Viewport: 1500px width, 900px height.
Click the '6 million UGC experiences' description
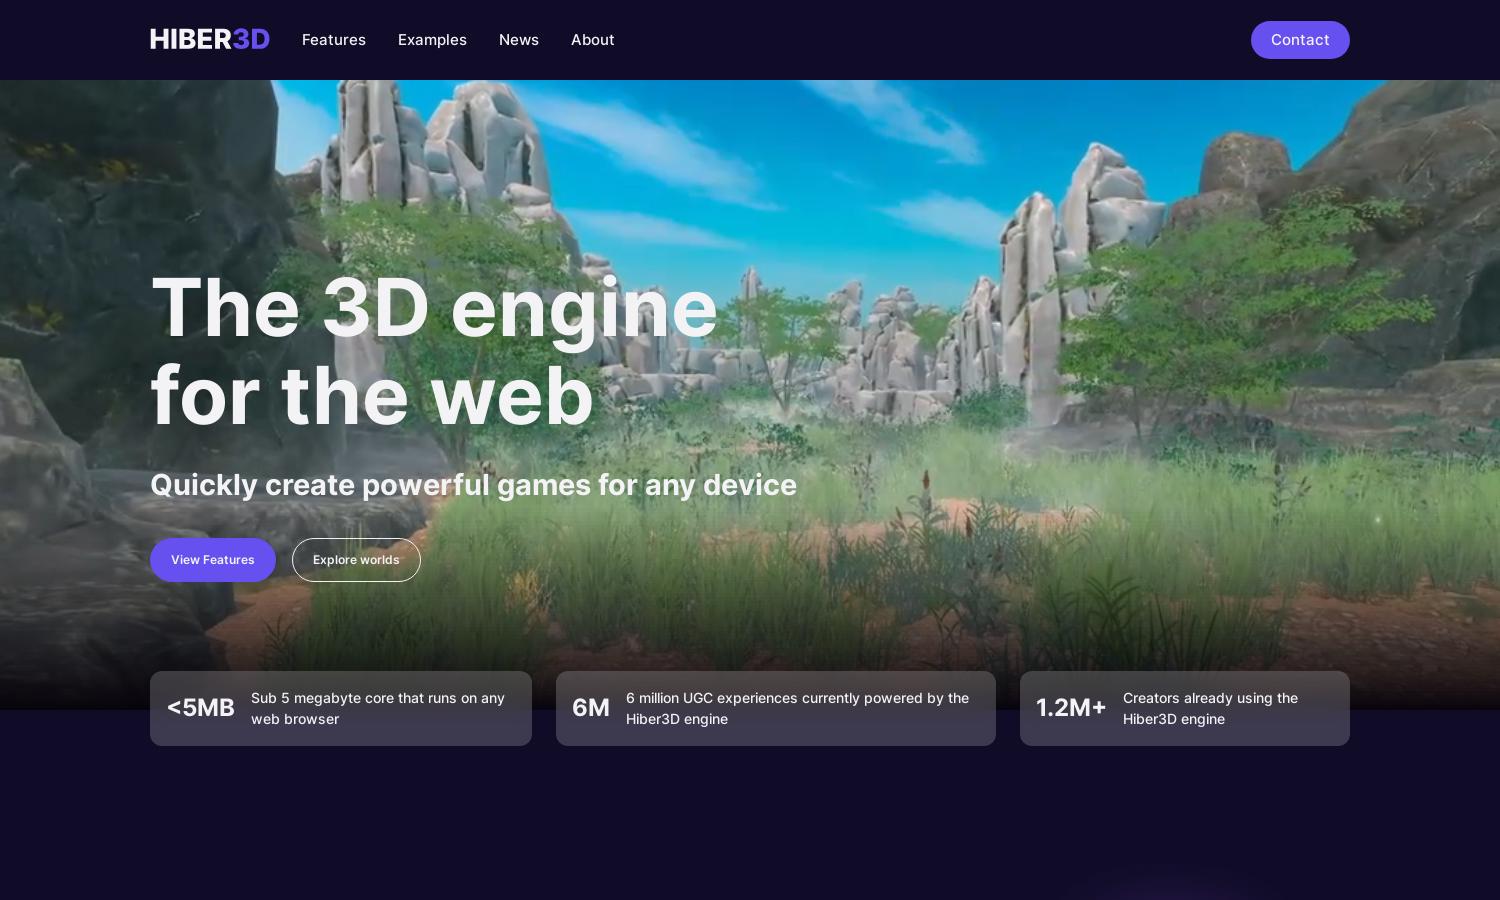(798, 708)
